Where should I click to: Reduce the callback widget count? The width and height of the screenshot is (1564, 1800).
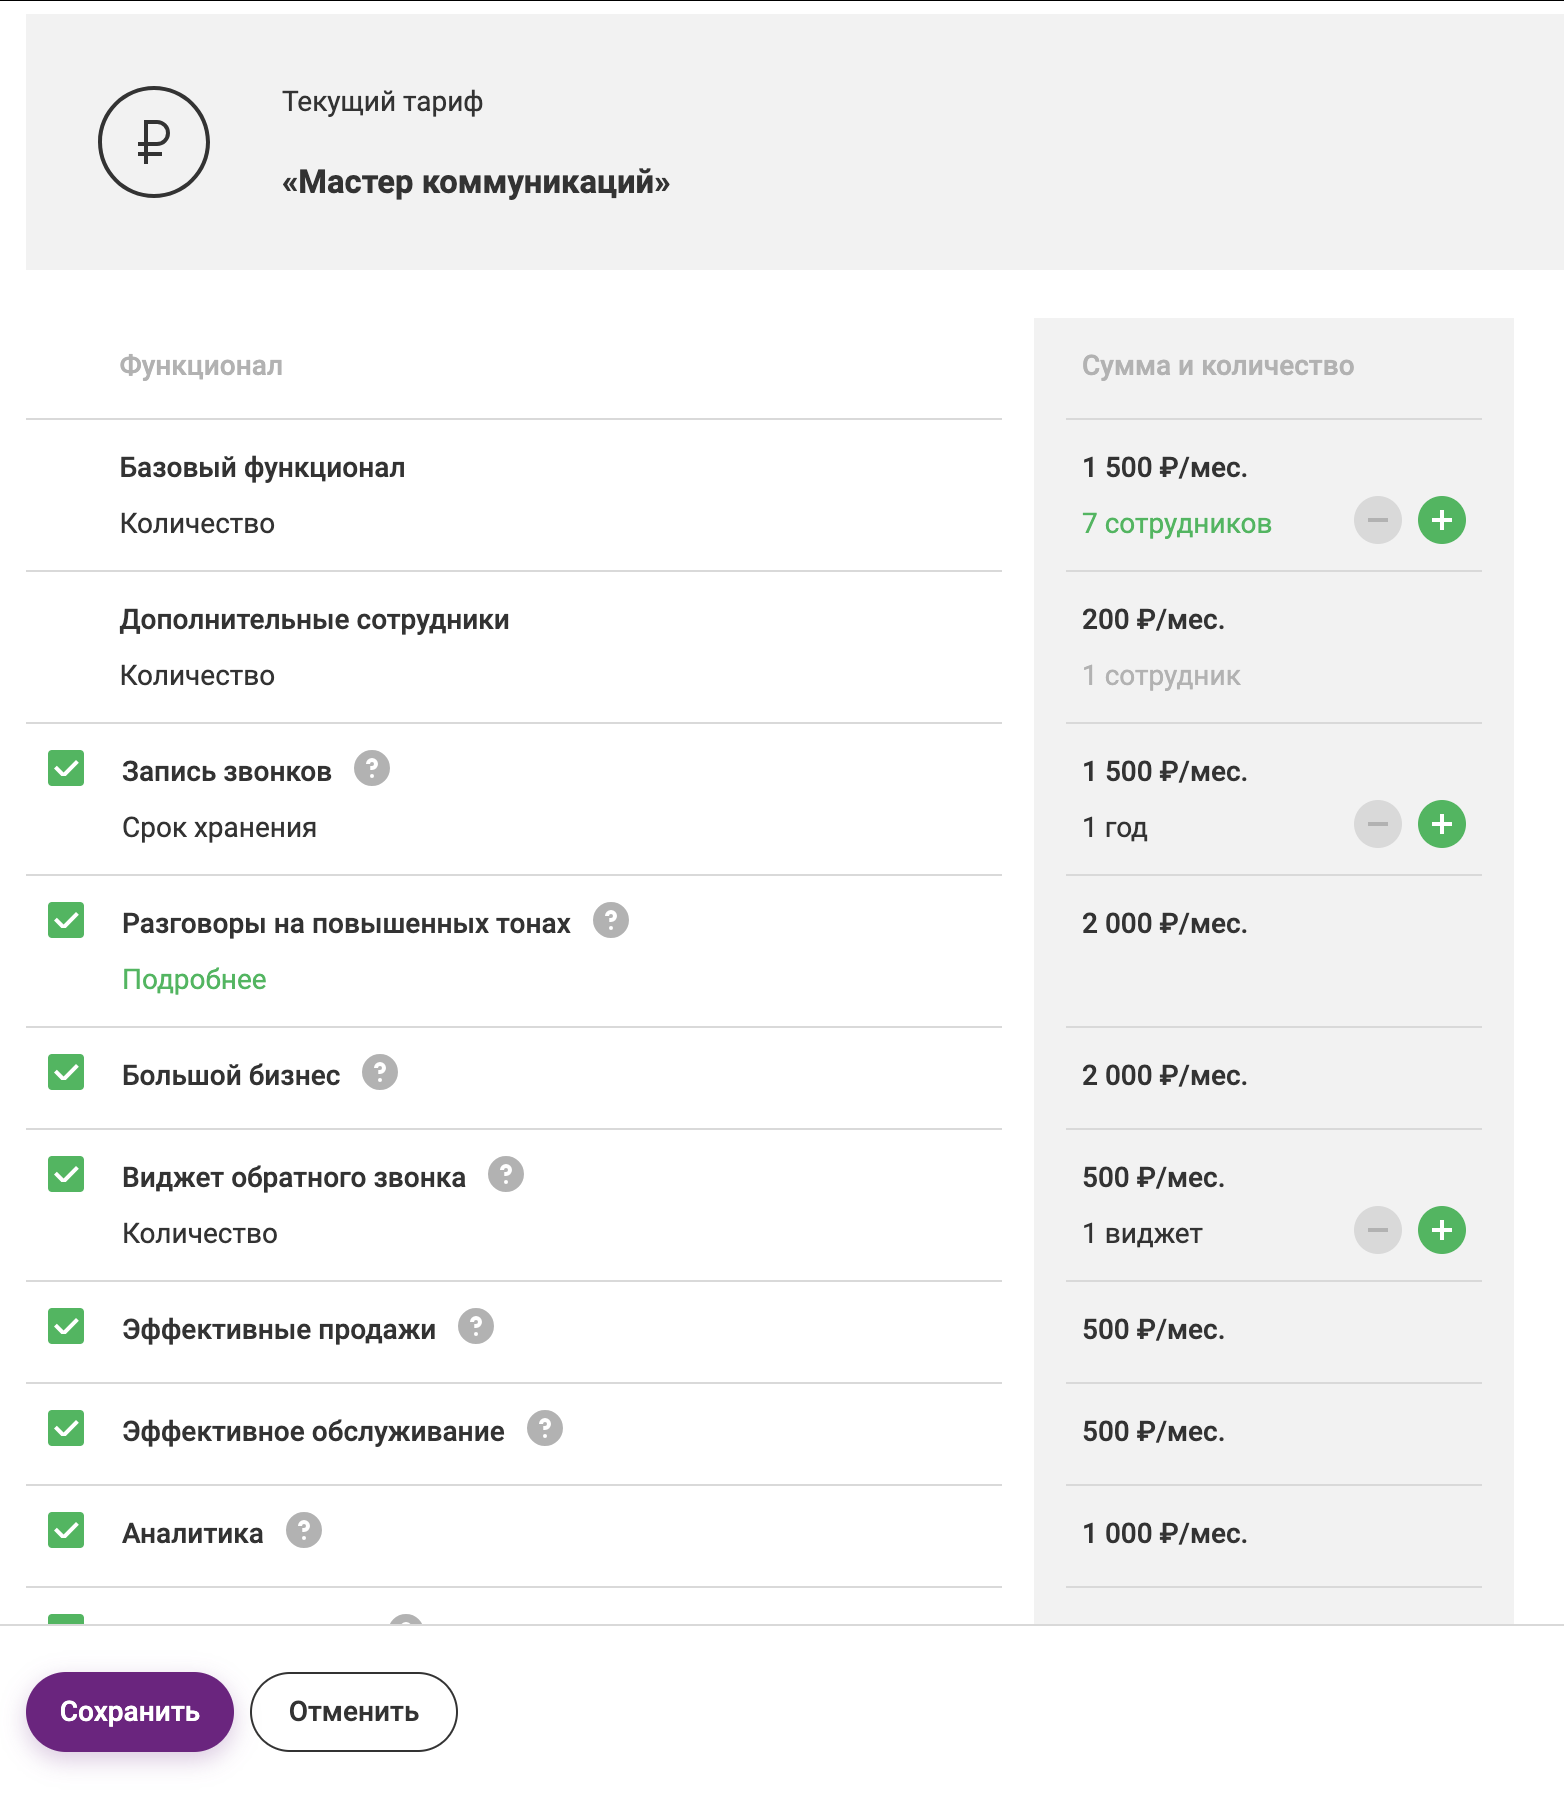1377,1231
